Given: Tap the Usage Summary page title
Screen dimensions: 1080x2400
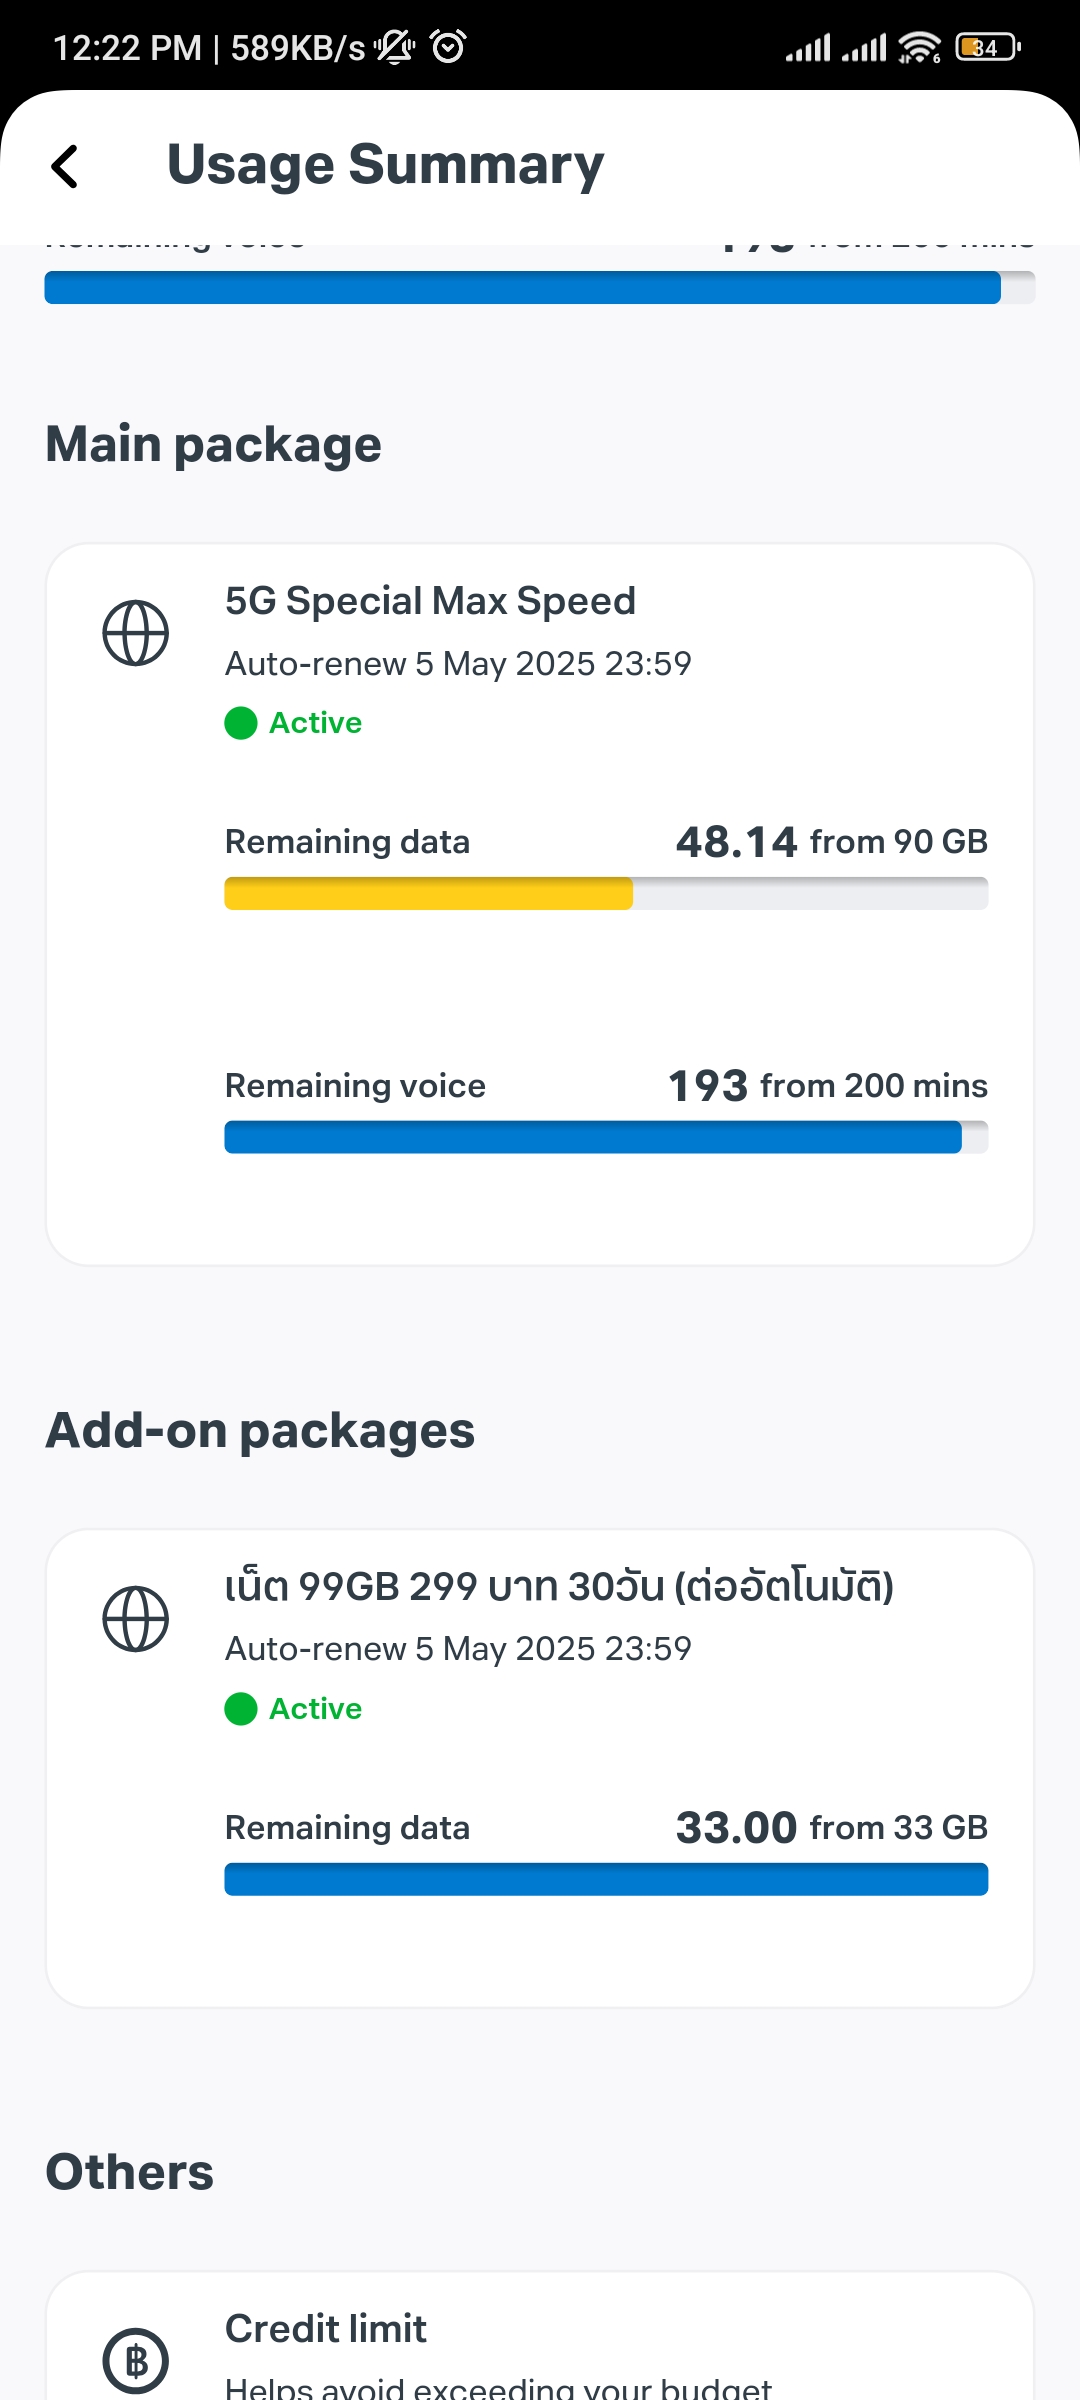Looking at the screenshot, I should tap(385, 165).
